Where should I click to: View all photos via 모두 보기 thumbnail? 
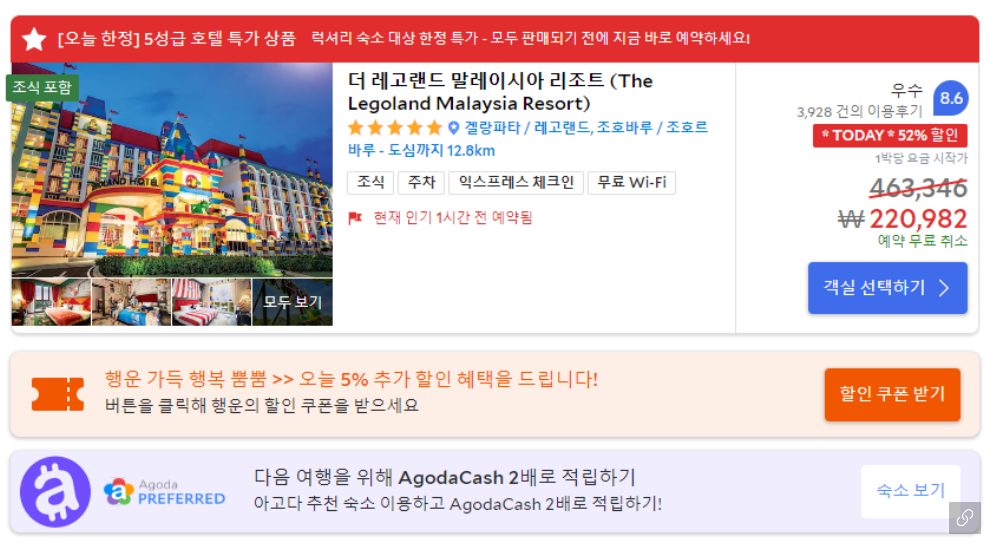point(292,302)
